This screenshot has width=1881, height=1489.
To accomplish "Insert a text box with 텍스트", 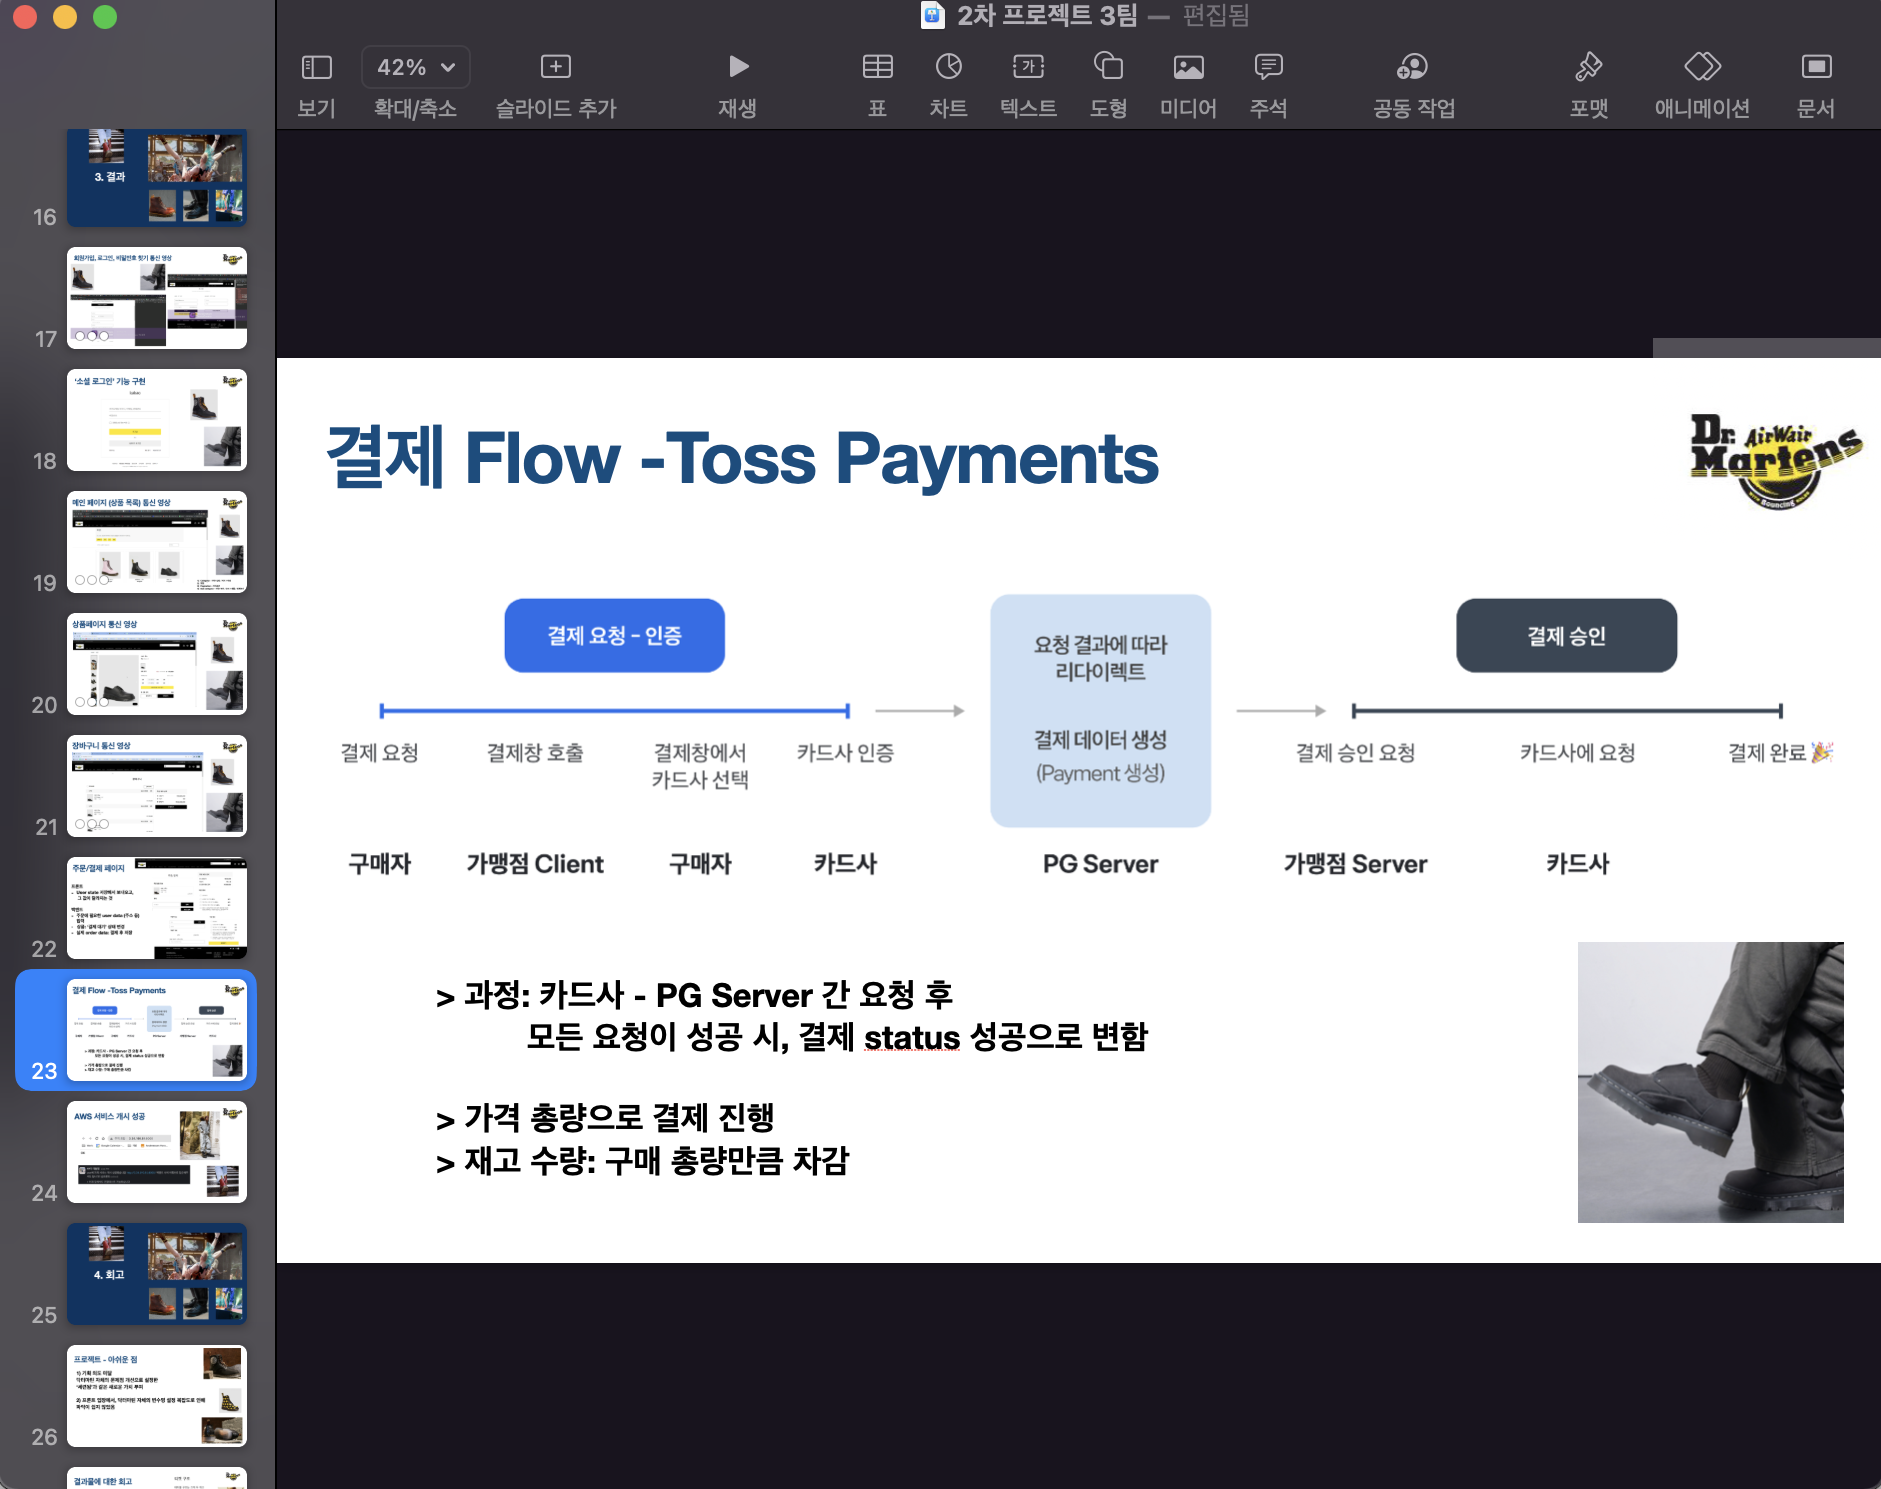I will [x=1028, y=67].
